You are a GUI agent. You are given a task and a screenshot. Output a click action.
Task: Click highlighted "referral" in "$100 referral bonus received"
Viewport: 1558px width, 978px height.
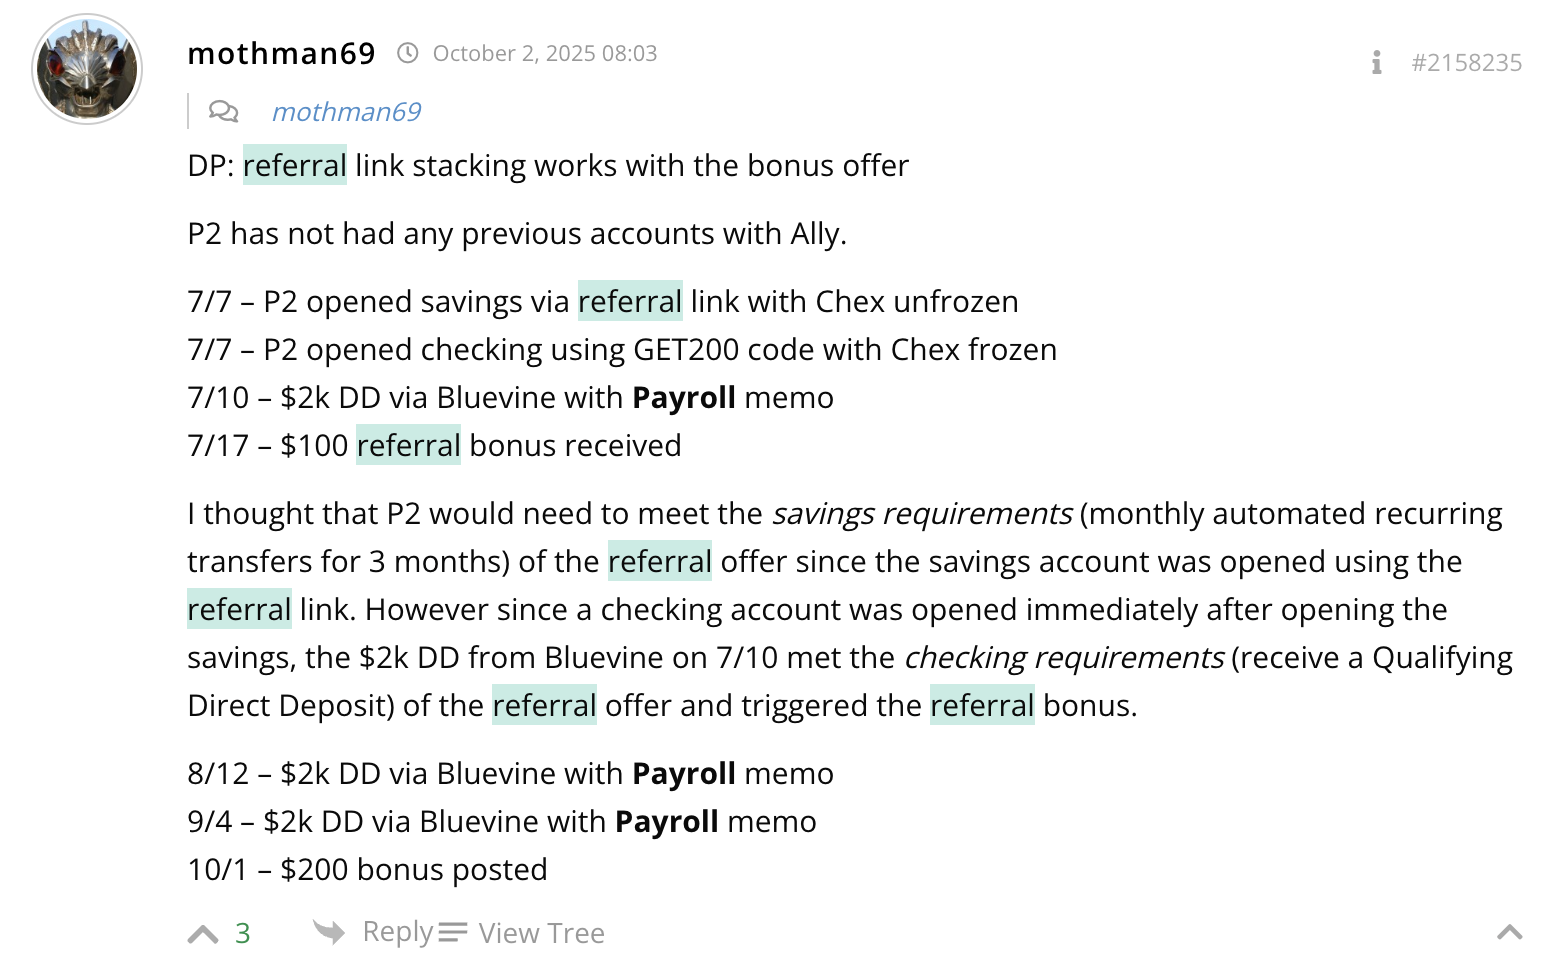[x=408, y=445]
